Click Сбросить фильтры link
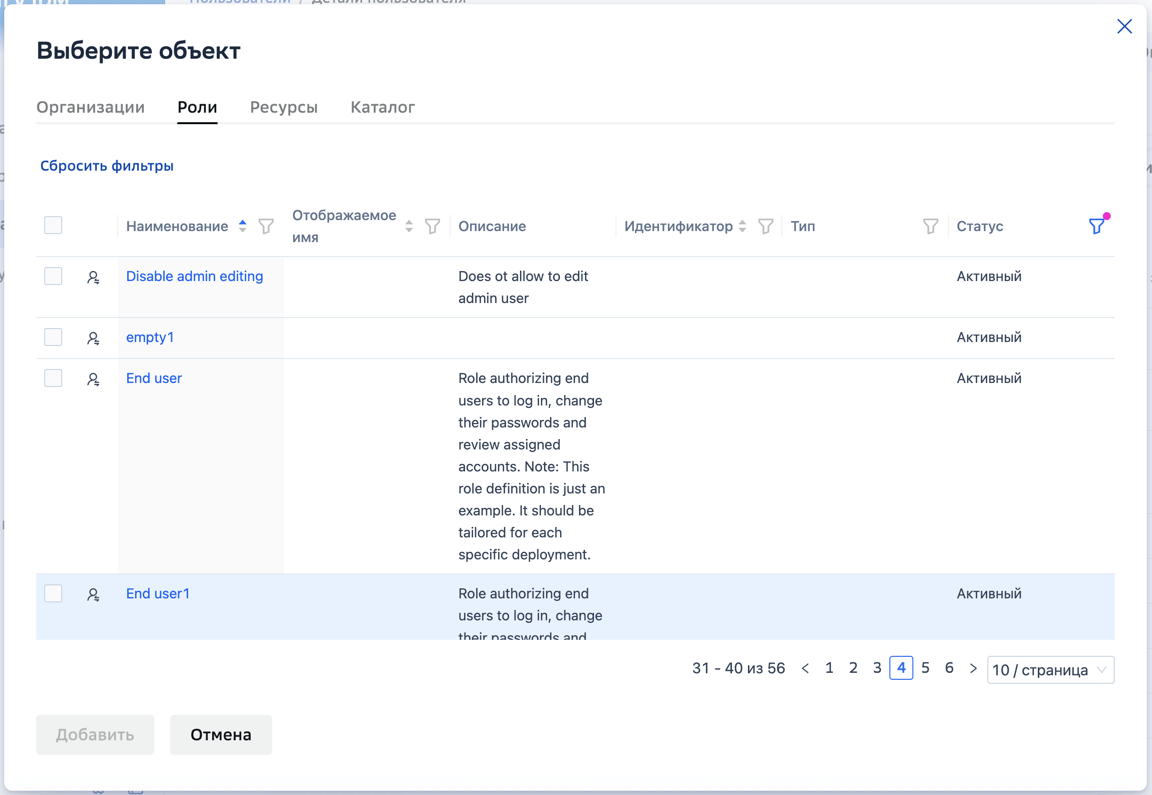The width and height of the screenshot is (1152, 795). [107, 166]
